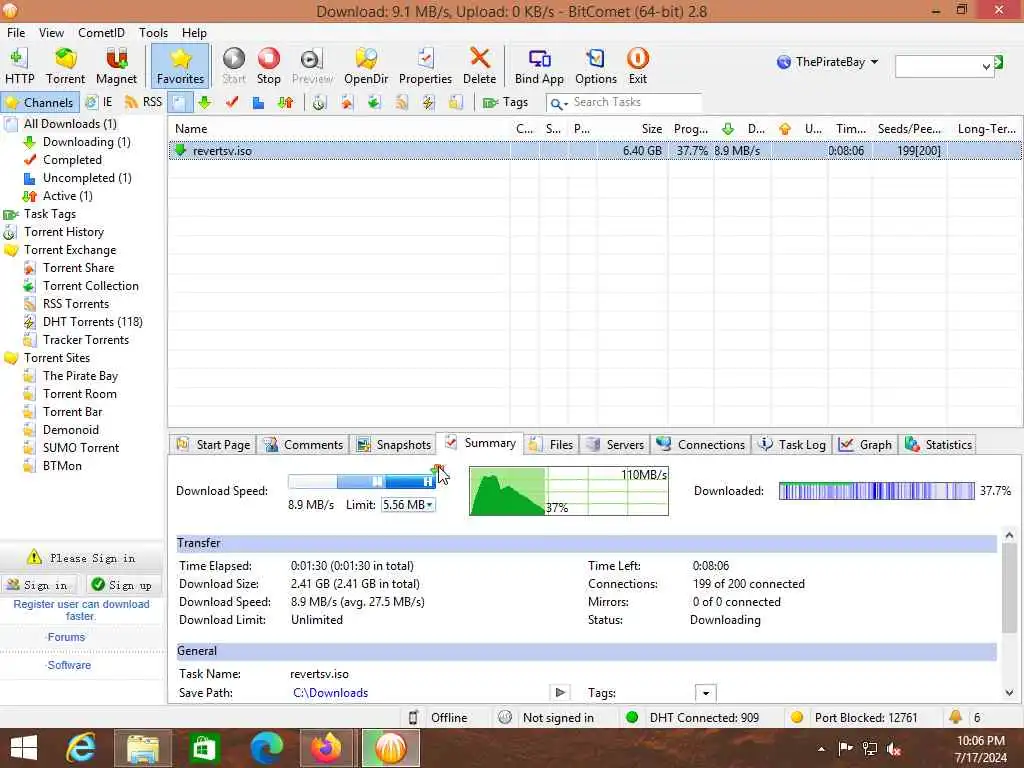1024x768 pixels.
Task: Toggle the All Downloads filter icon
Action: click(x=179, y=103)
